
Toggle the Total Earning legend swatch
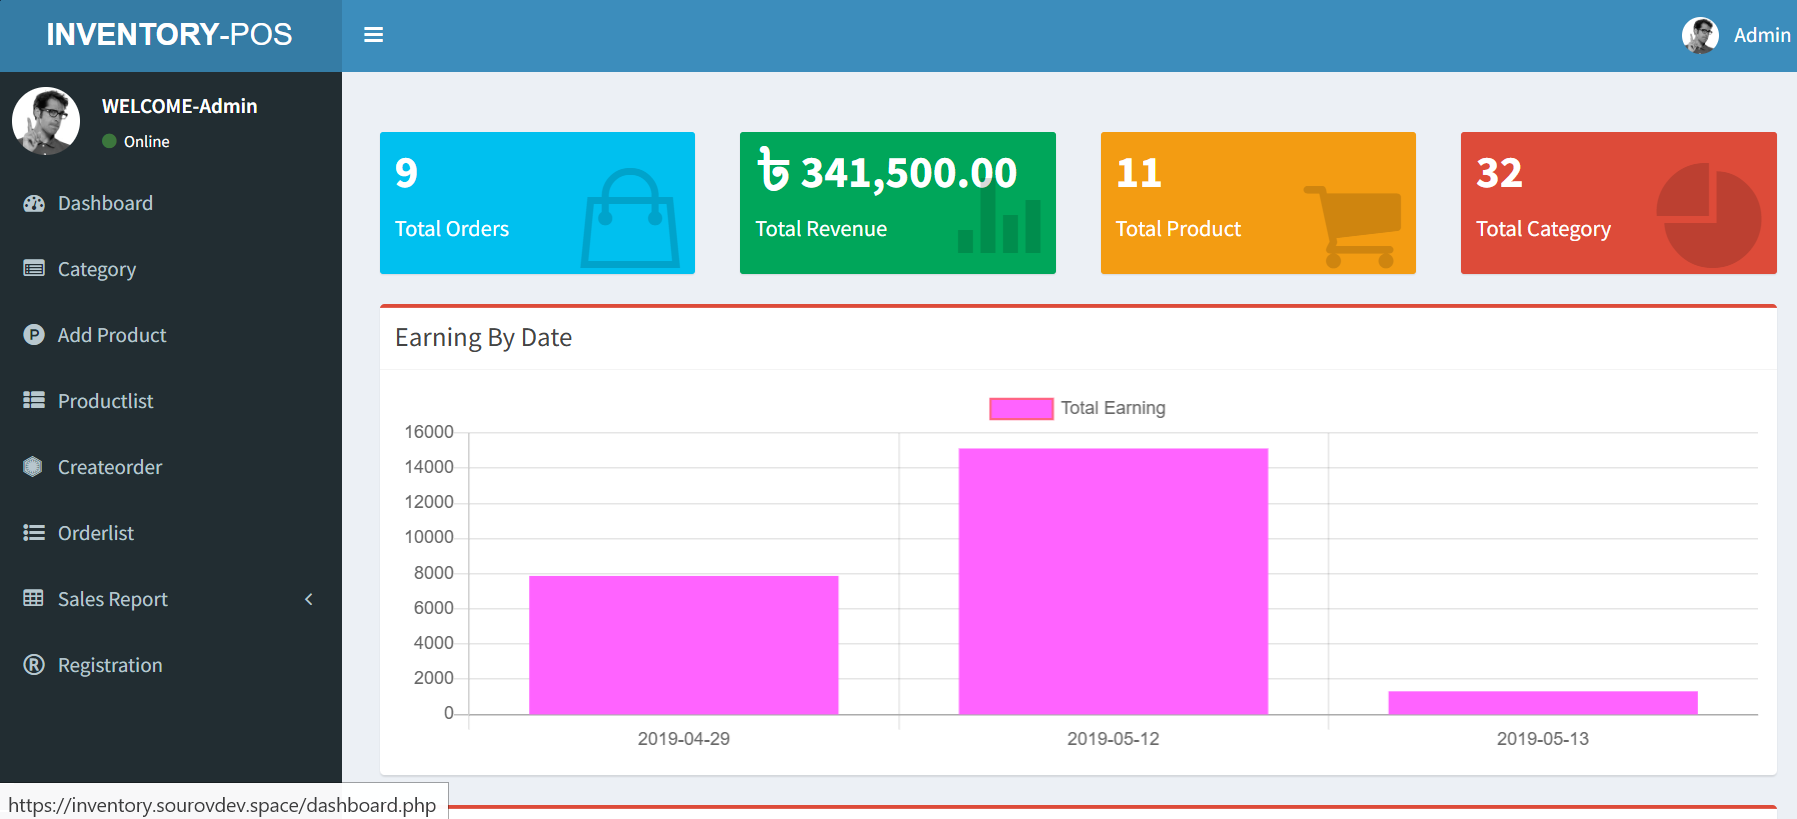[1020, 408]
